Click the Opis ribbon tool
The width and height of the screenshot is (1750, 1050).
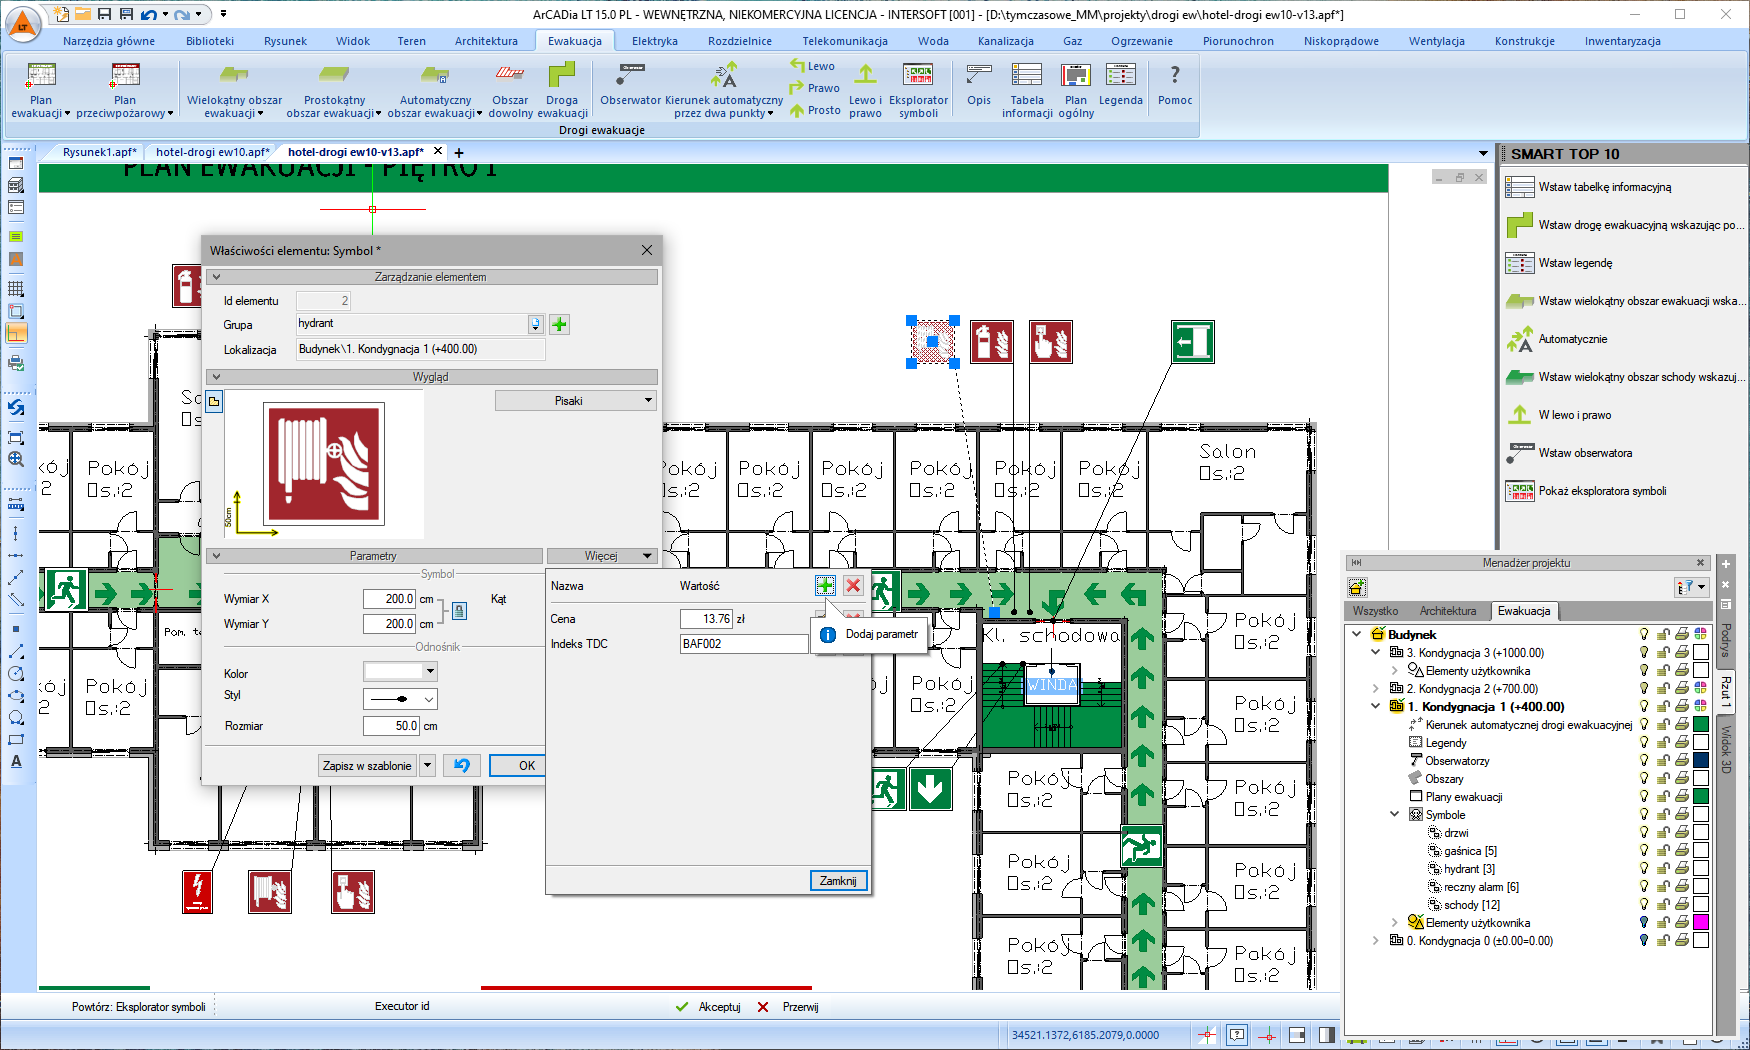coord(979,85)
